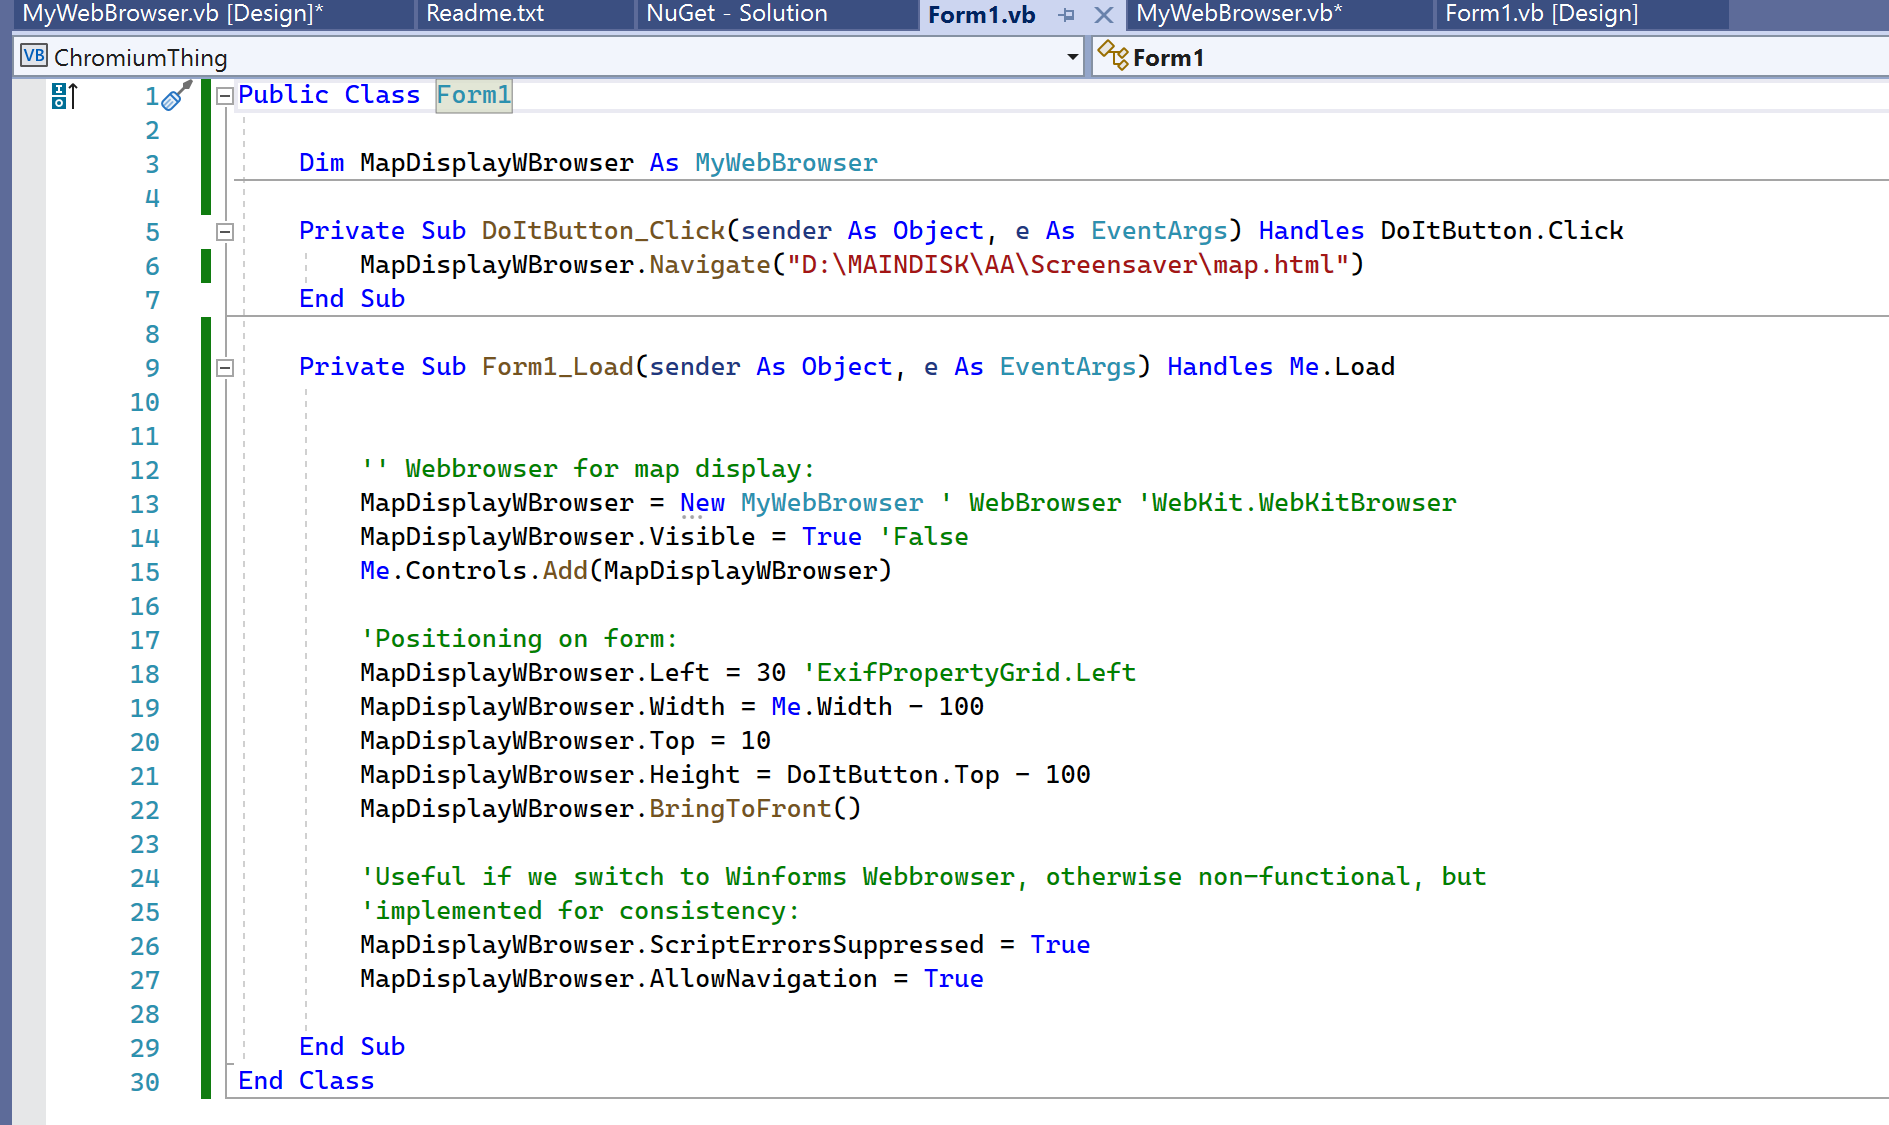Open the Form1 class navigation dropdown
Viewport: 1889px width, 1125px height.
(x=1490, y=57)
